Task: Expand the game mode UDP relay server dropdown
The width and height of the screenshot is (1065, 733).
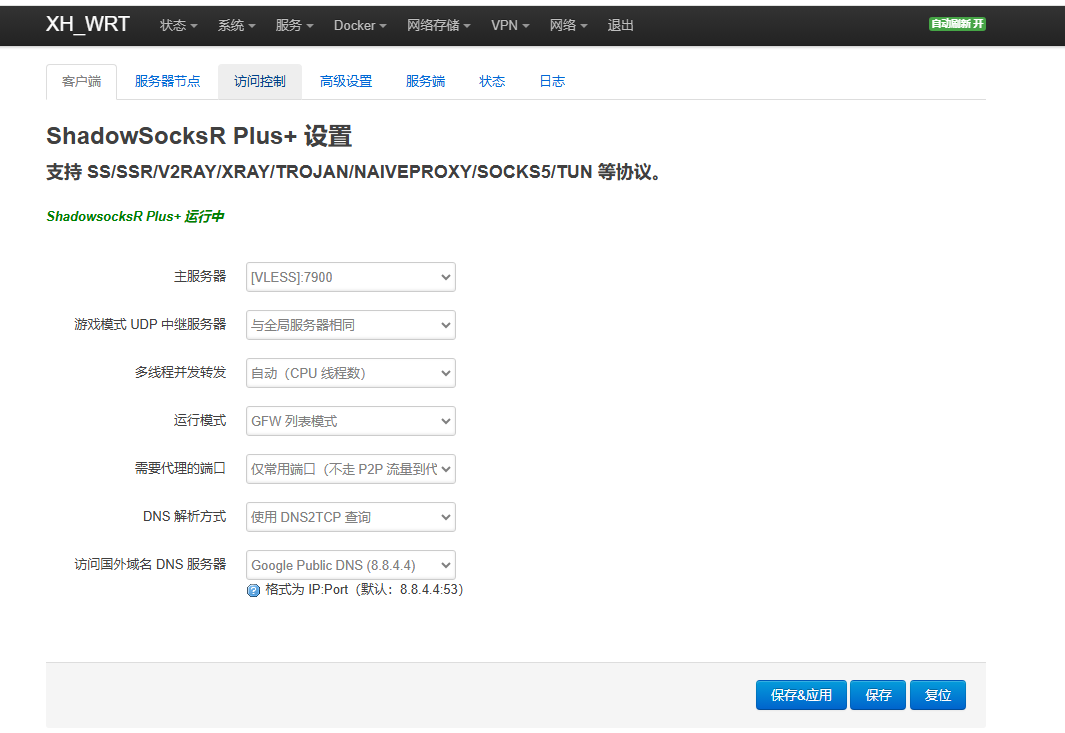Action: [x=350, y=325]
